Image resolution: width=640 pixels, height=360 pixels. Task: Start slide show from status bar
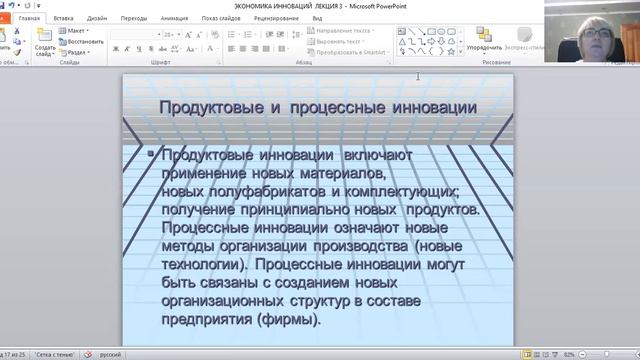[555, 355]
